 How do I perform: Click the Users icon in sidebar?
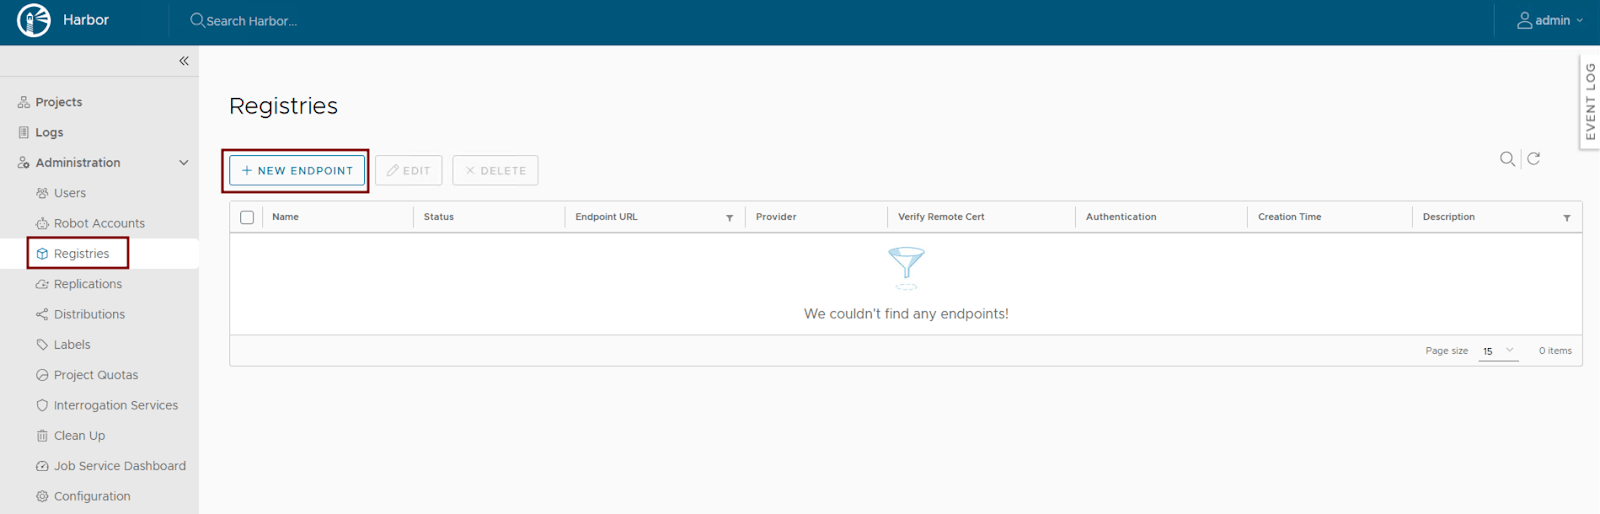[42, 193]
